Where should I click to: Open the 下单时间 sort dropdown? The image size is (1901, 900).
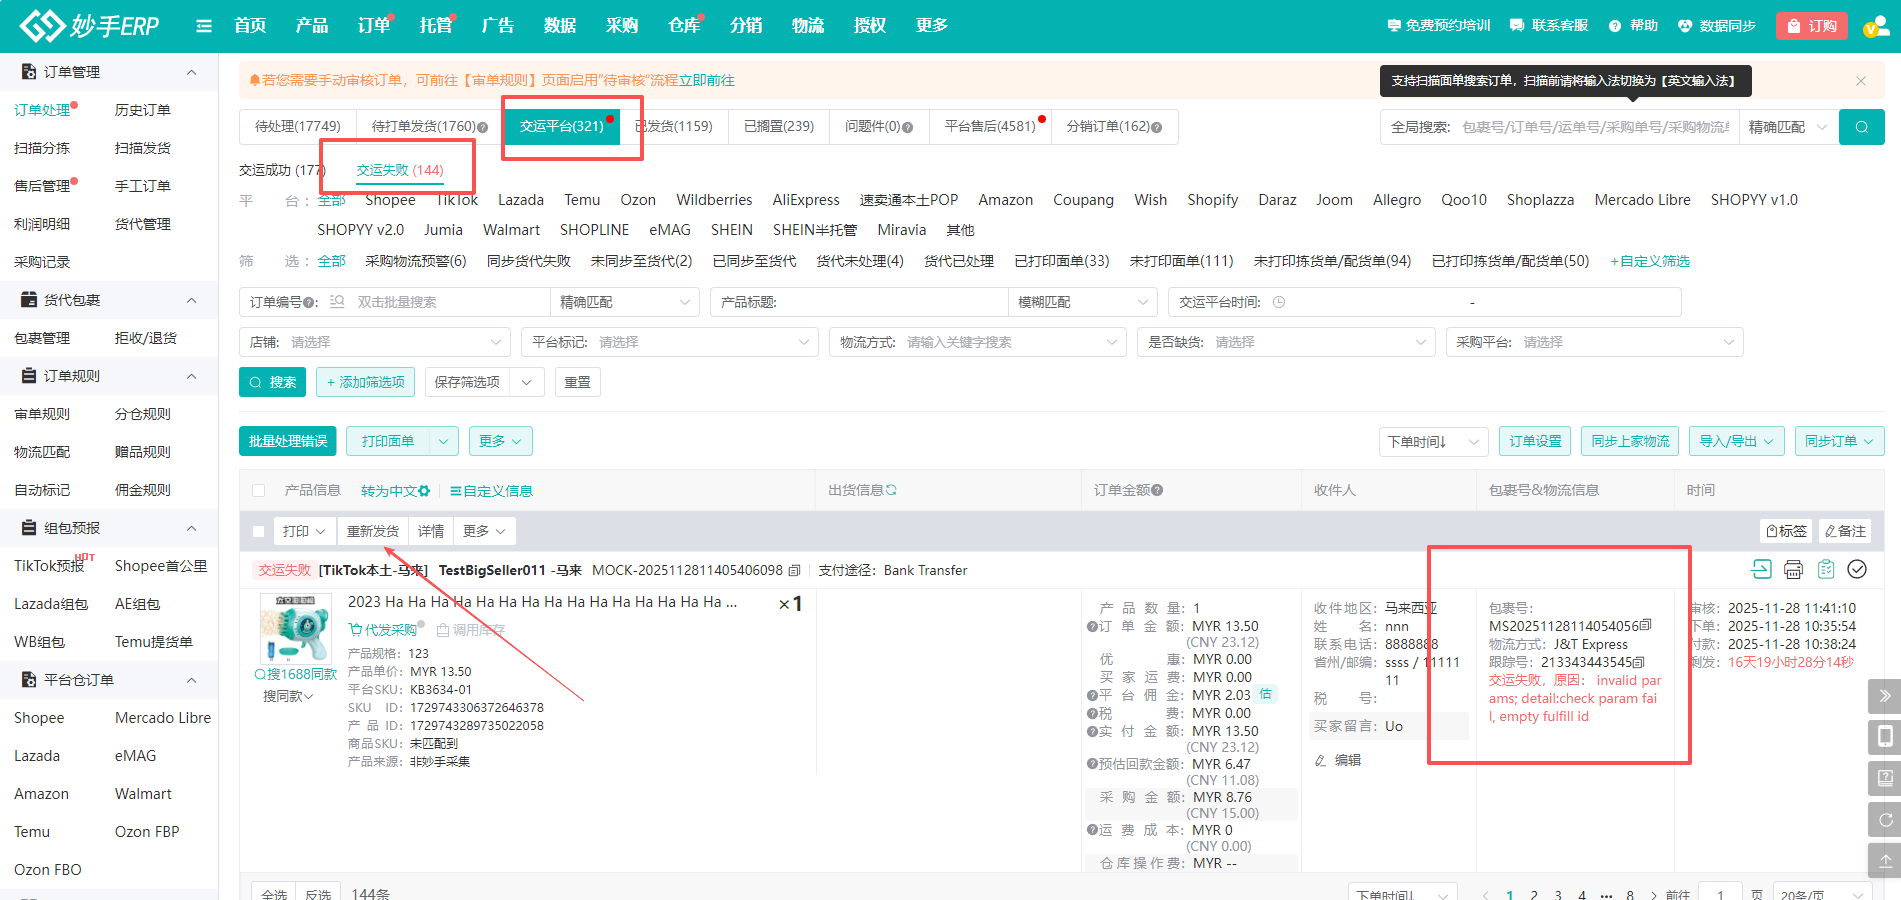(1433, 441)
